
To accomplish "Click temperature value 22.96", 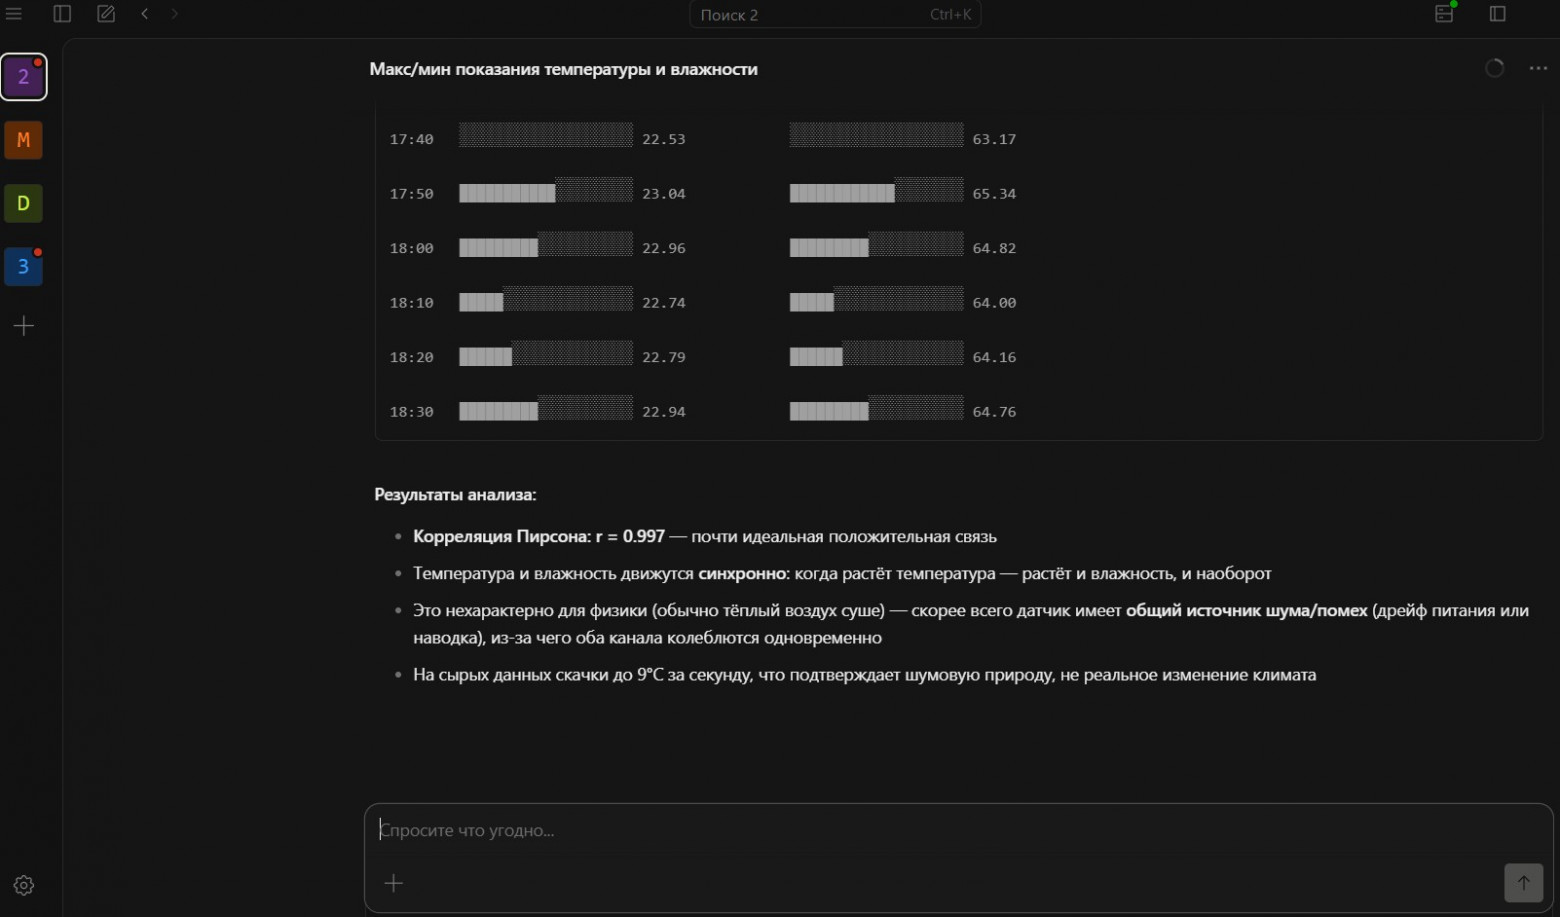I will [664, 248].
